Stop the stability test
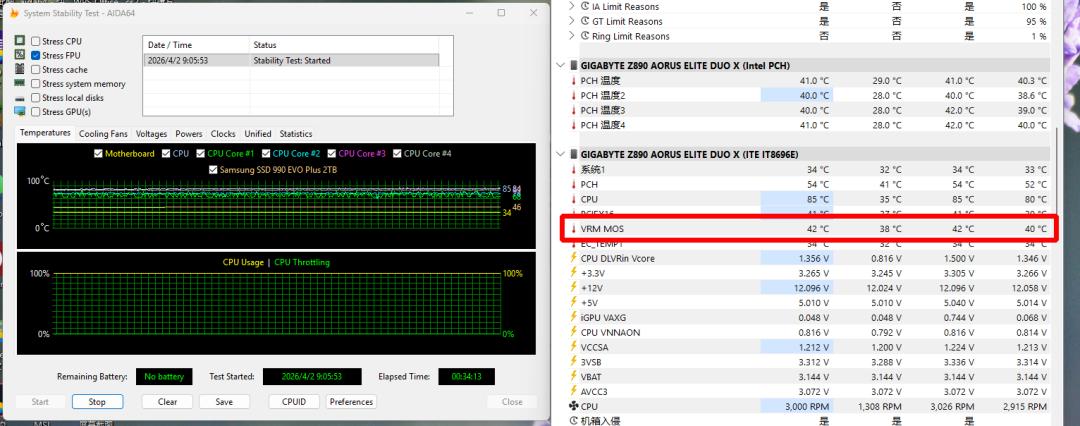 point(97,402)
